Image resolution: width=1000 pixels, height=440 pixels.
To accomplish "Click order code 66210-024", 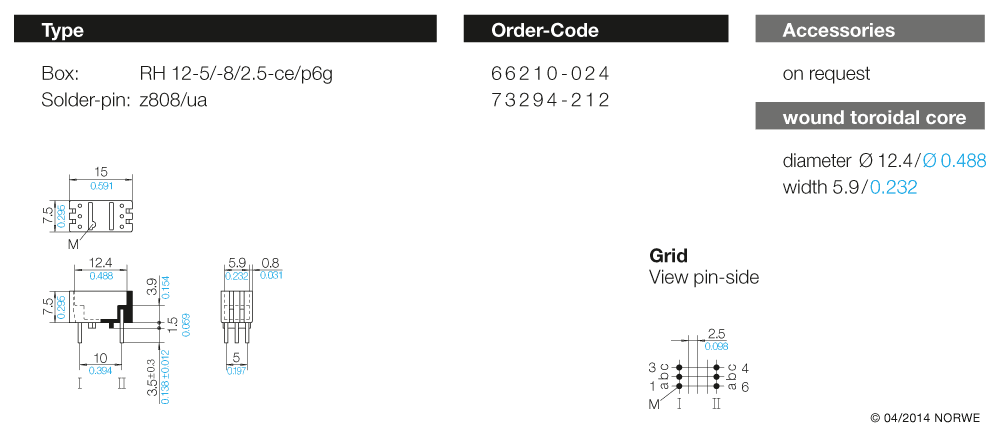I will [x=550, y=73].
